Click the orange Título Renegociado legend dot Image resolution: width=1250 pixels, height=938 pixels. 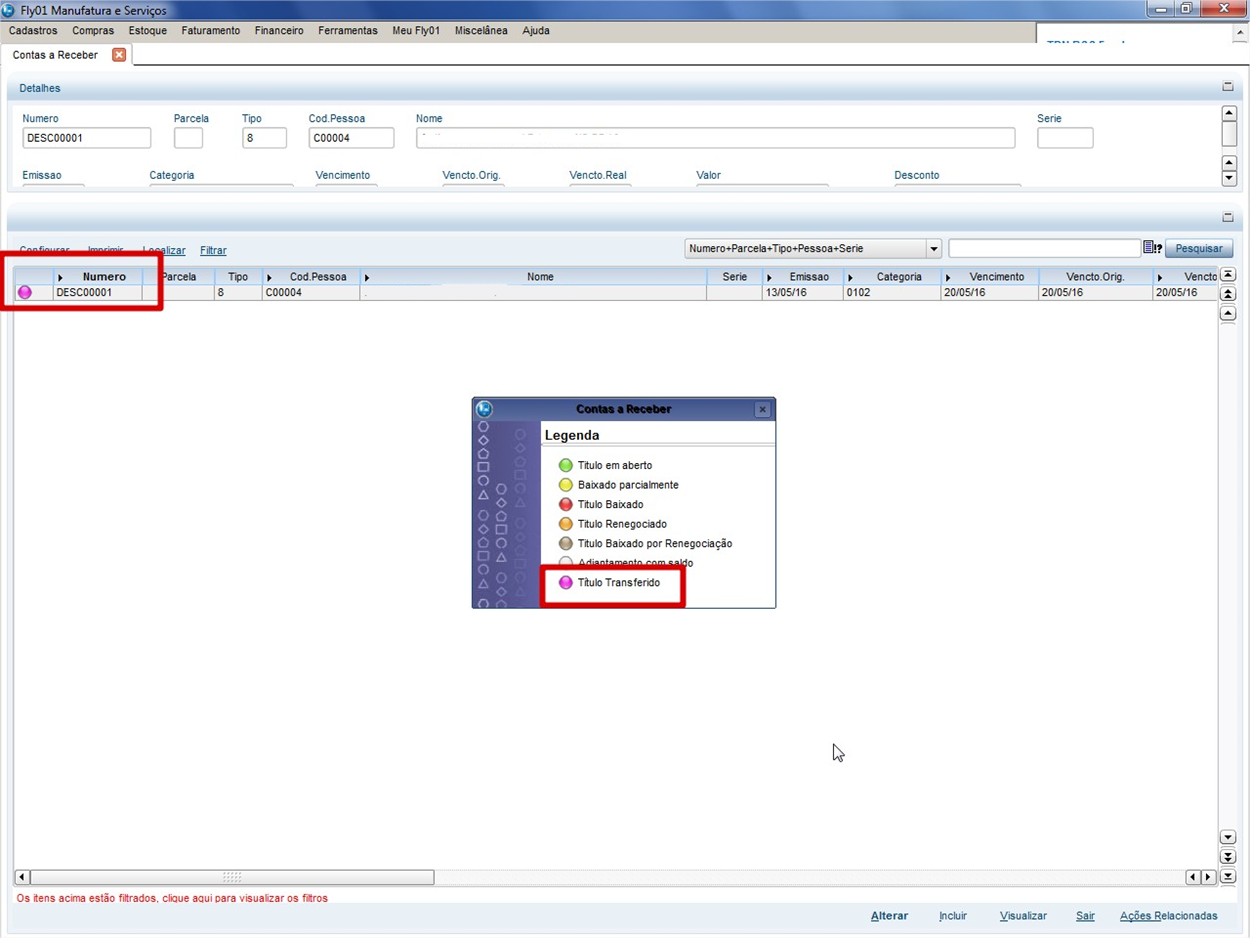(x=566, y=524)
